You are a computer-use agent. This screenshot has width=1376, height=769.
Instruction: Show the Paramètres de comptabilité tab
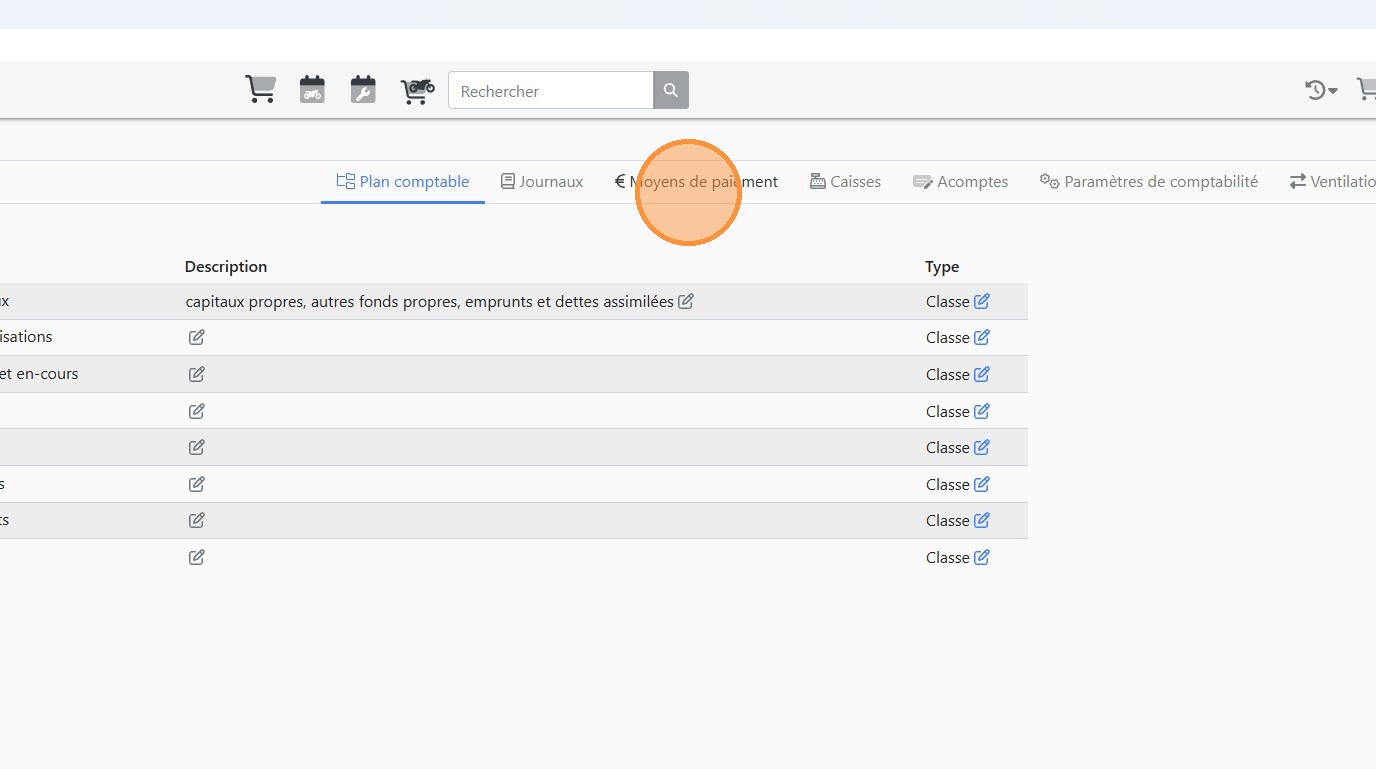click(1149, 182)
